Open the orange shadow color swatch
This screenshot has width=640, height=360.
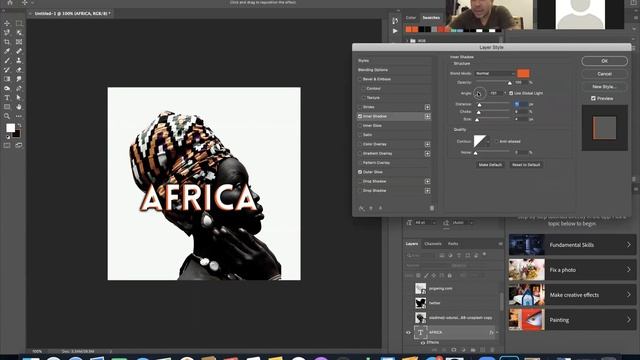[523, 73]
